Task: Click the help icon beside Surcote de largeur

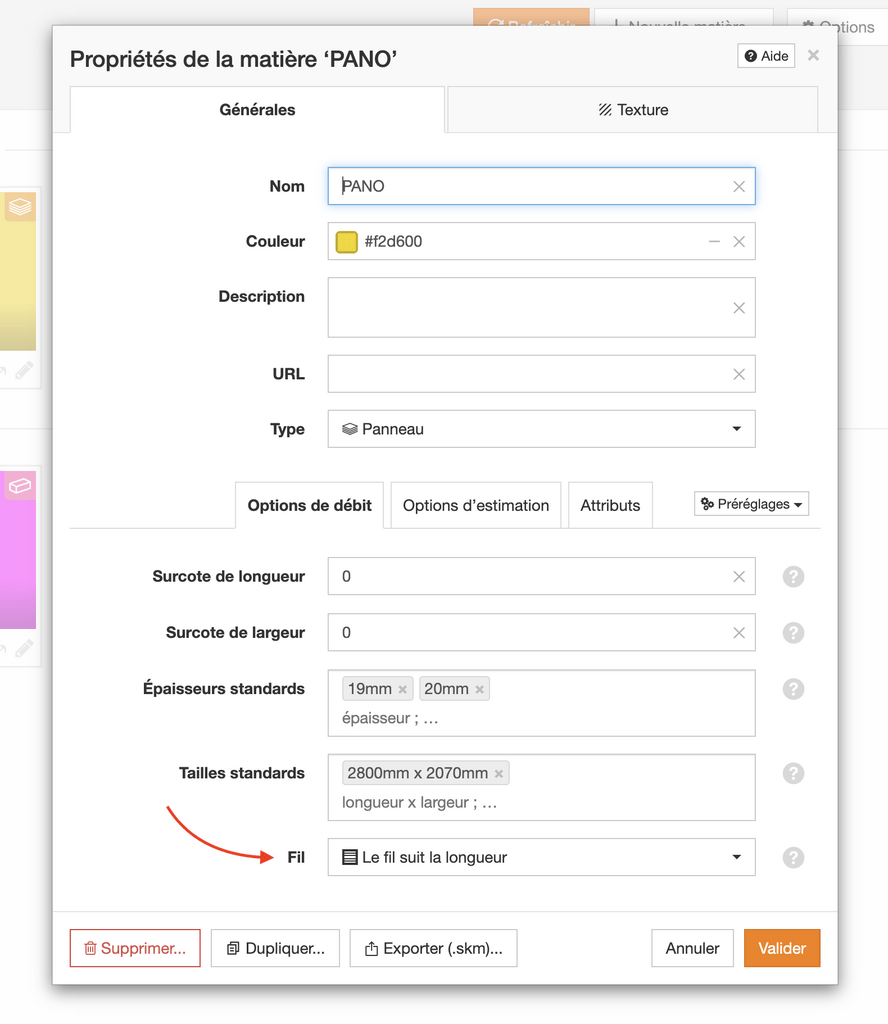Action: pos(793,633)
